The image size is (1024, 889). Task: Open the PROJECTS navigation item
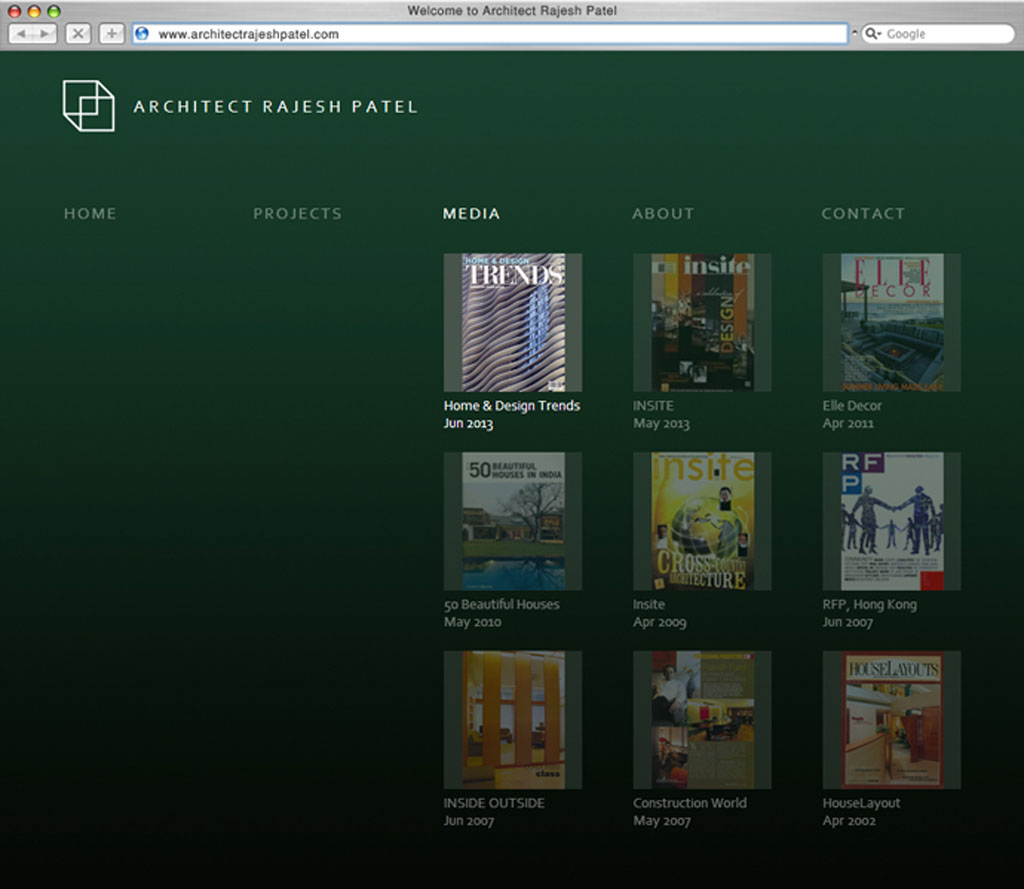298,214
